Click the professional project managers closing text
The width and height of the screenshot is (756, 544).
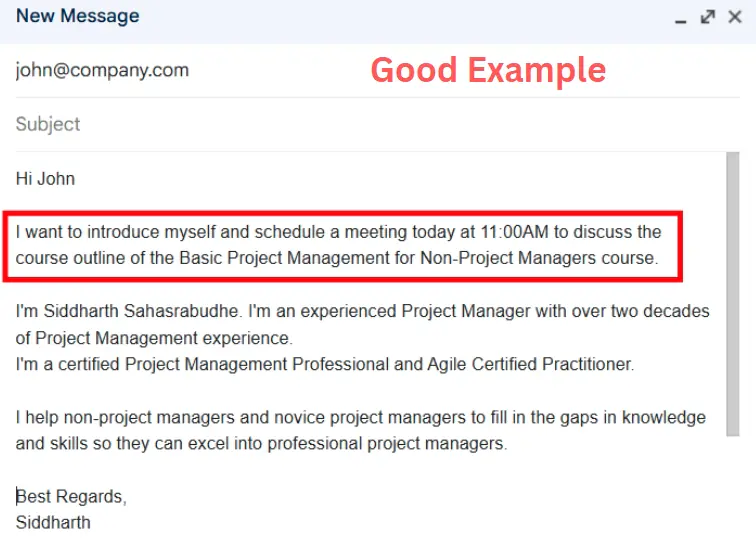tap(387, 444)
